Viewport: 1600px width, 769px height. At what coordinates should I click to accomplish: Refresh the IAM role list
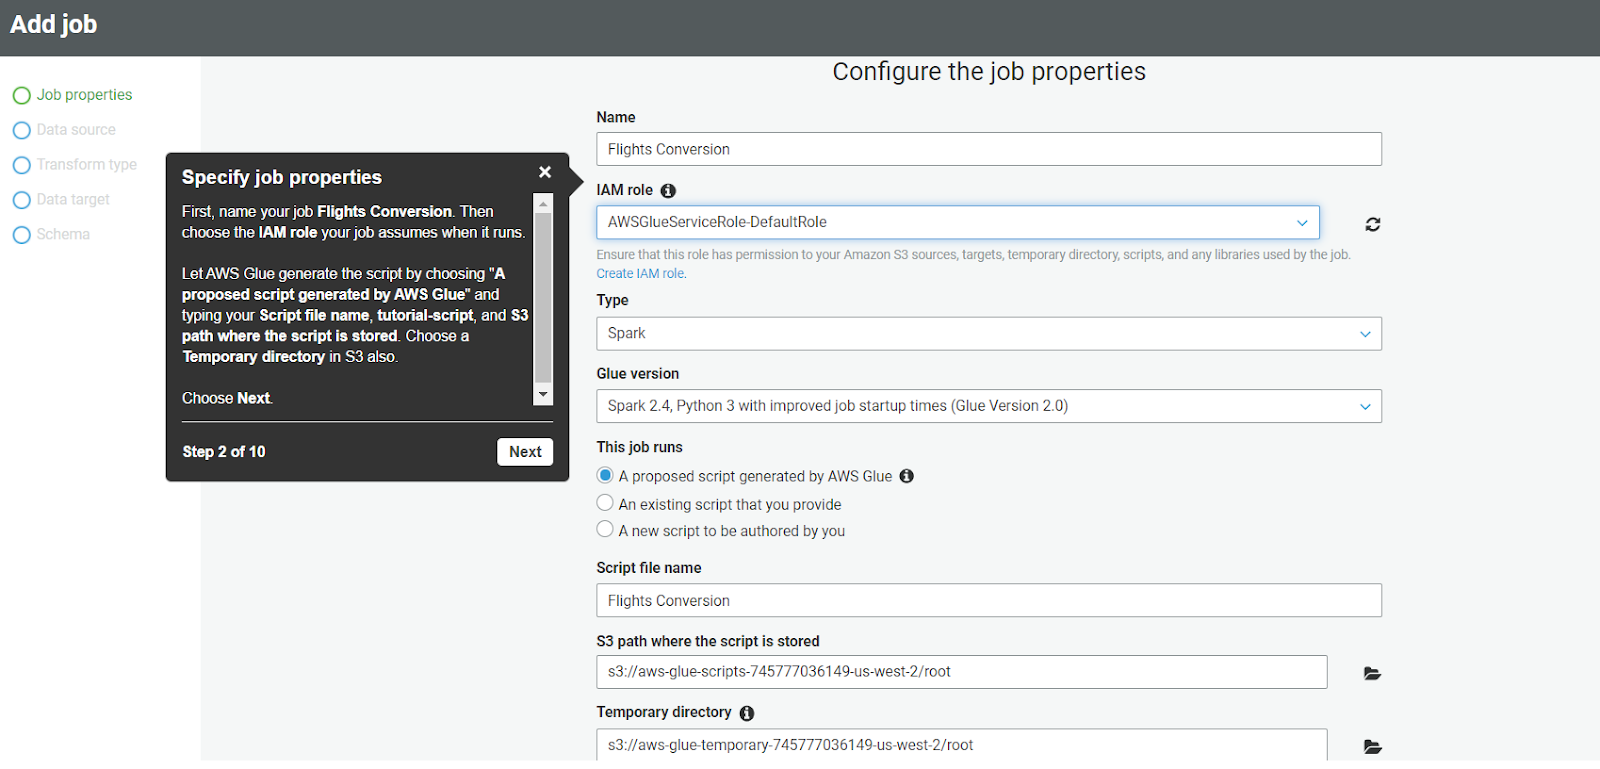click(1372, 224)
